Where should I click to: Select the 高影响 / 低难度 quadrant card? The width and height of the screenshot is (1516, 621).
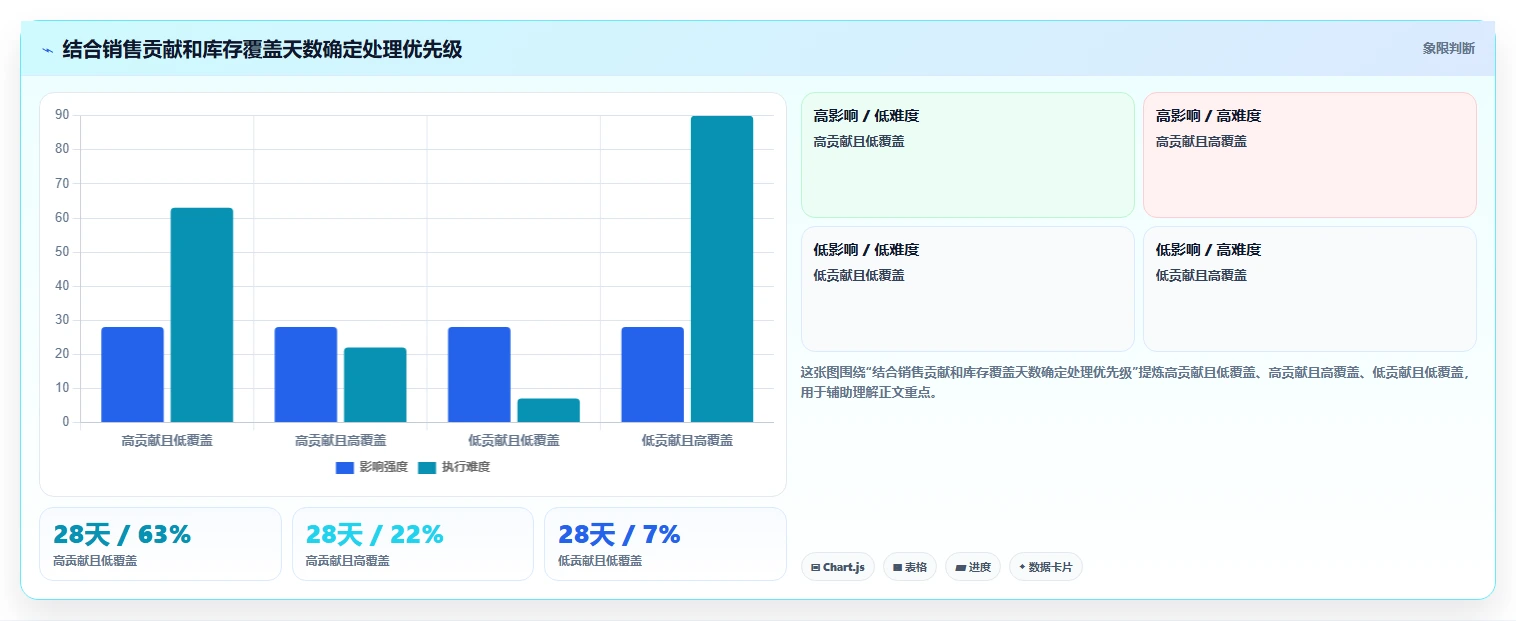pyautogui.click(x=968, y=155)
